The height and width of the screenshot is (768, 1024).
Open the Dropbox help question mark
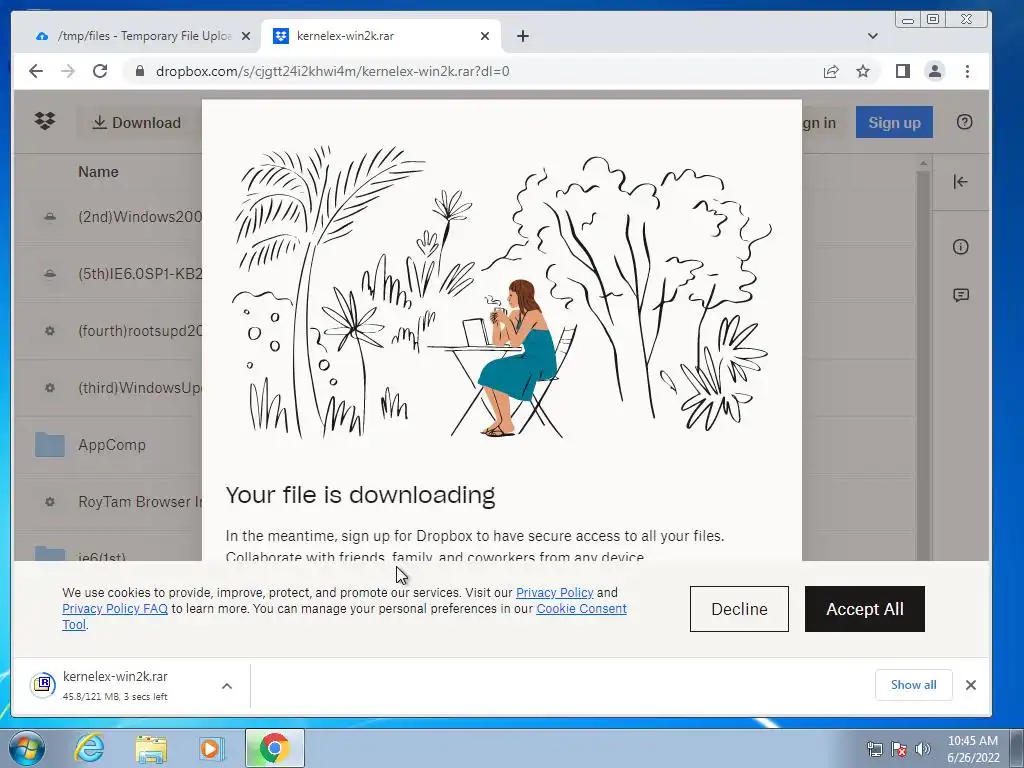965,122
